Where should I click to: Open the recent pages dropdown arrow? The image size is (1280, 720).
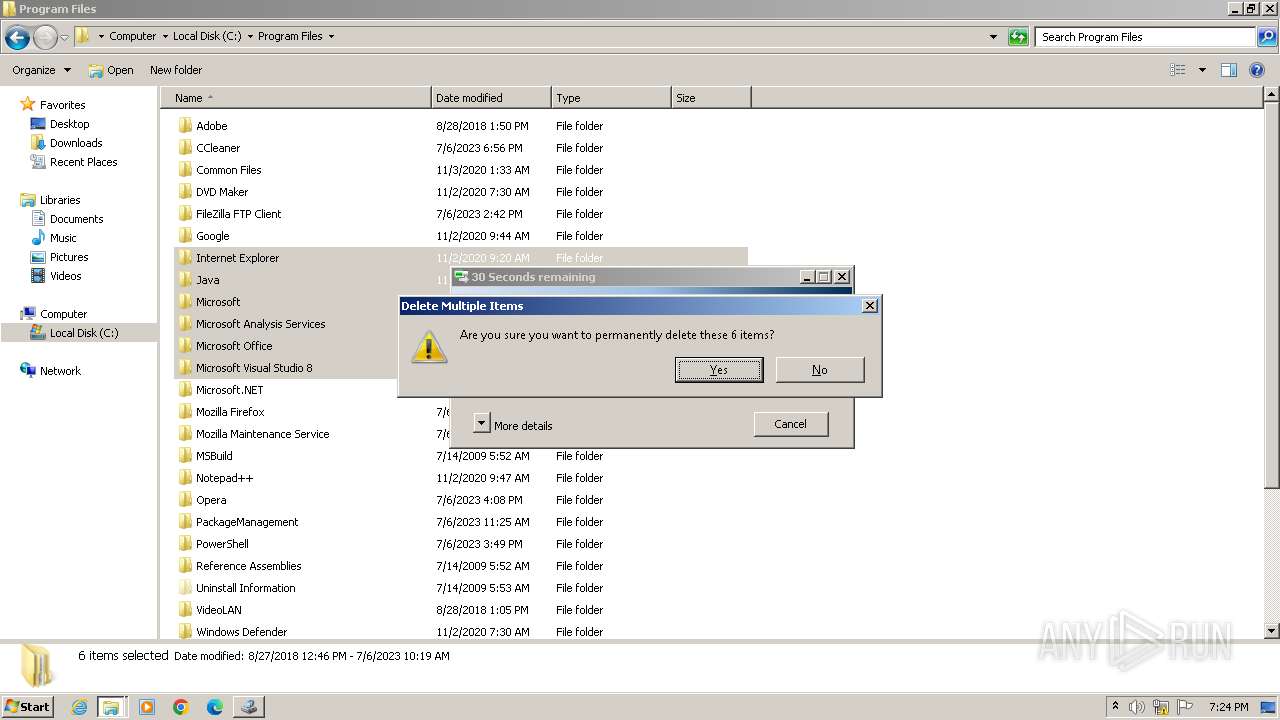[x=64, y=37]
